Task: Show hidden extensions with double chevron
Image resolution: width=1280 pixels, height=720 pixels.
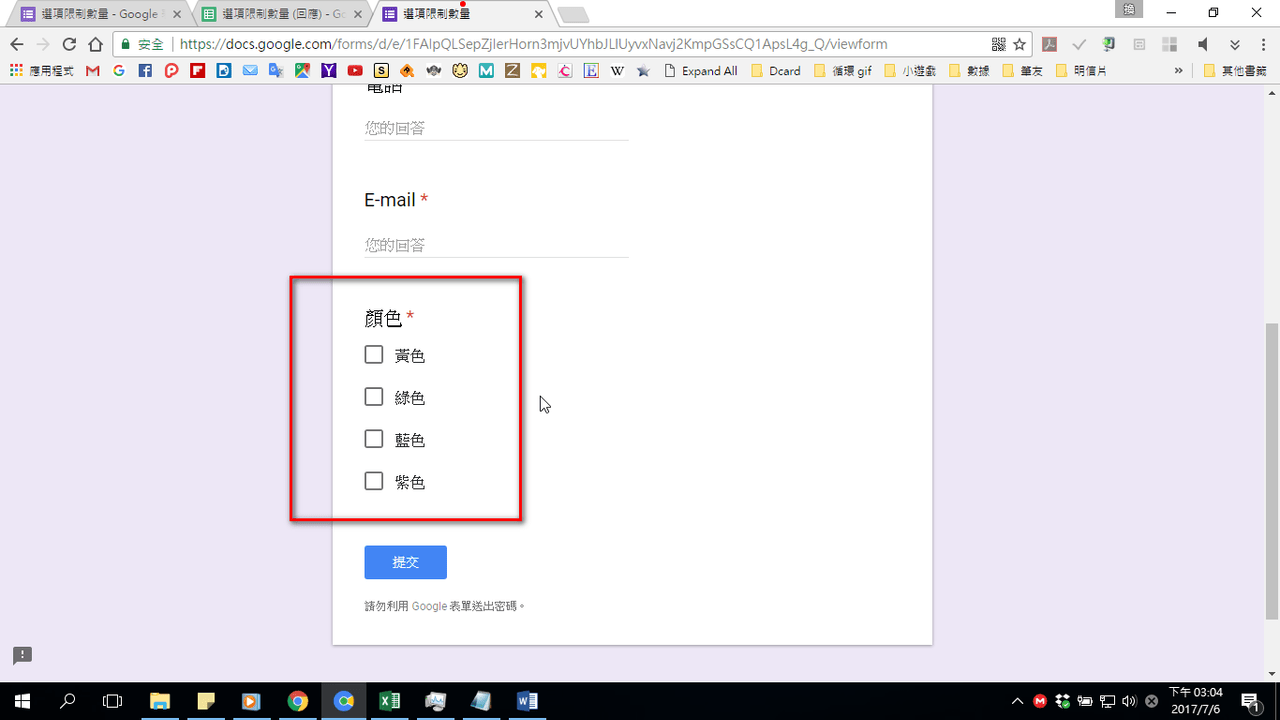Action: 1235,44
